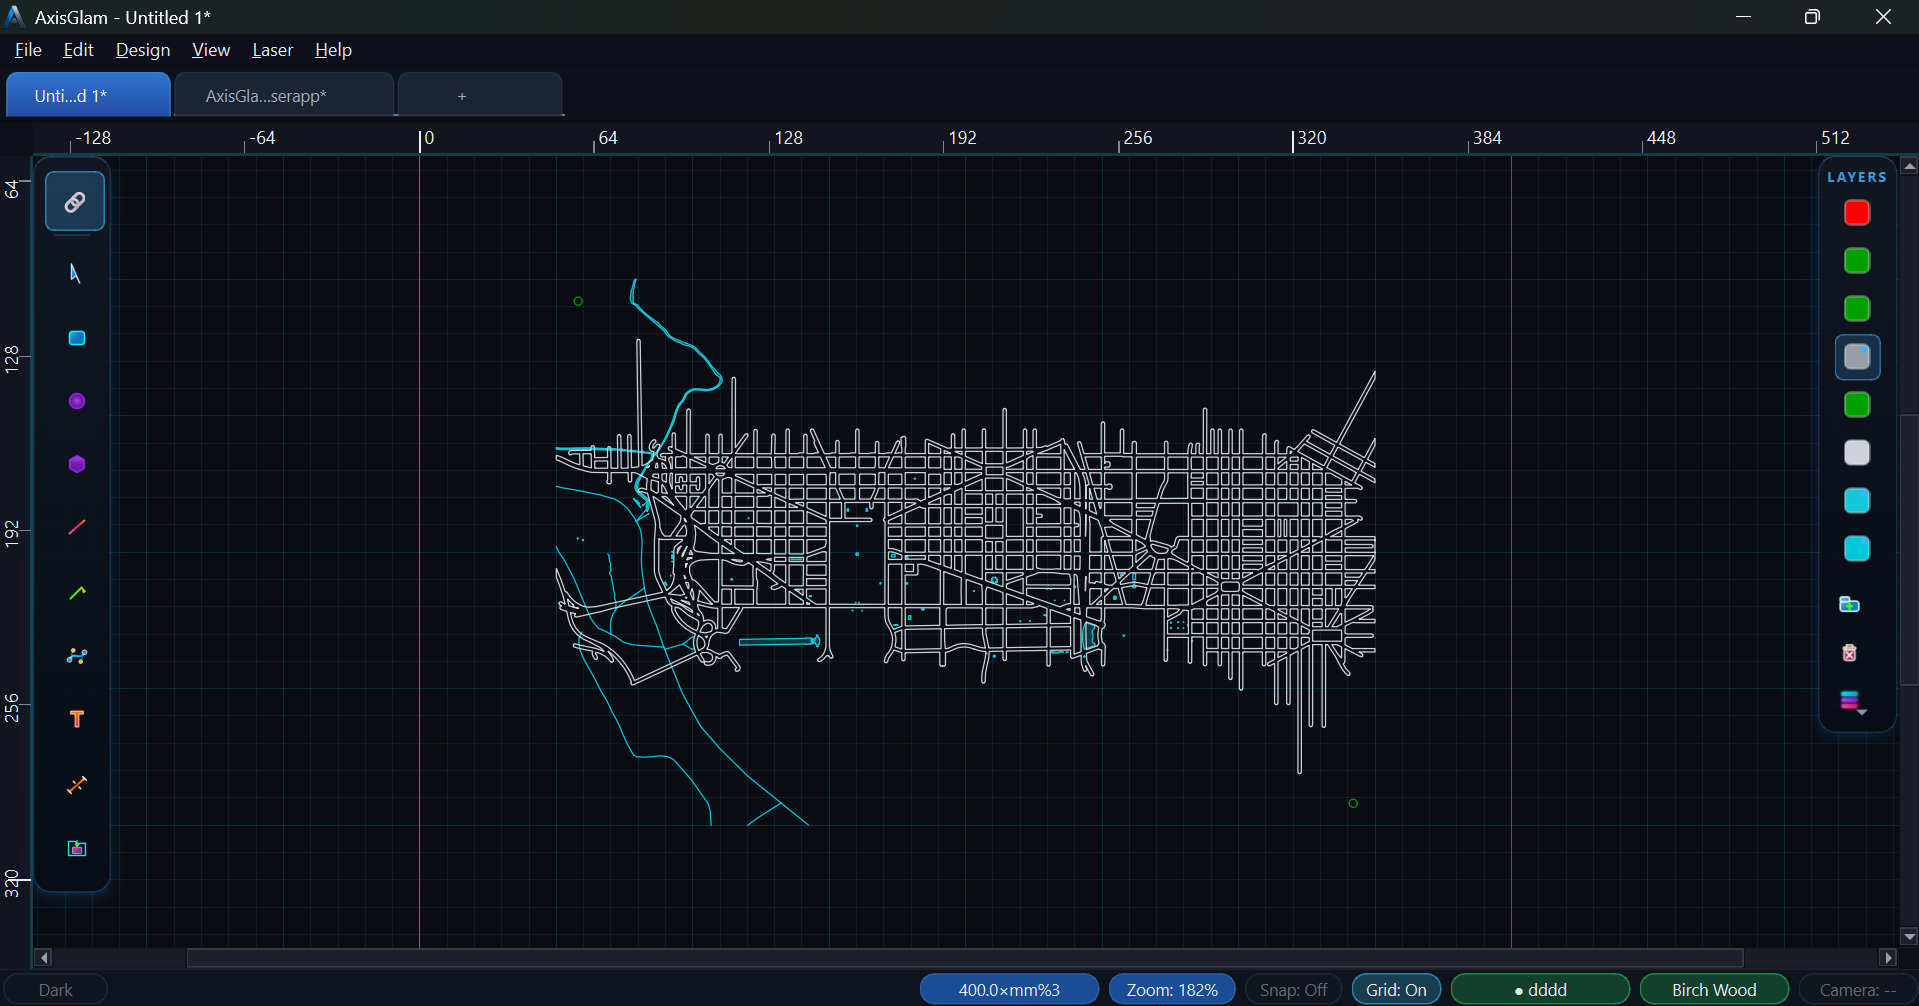Select the Polygon tool
1919x1006 pixels.
[75, 463]
